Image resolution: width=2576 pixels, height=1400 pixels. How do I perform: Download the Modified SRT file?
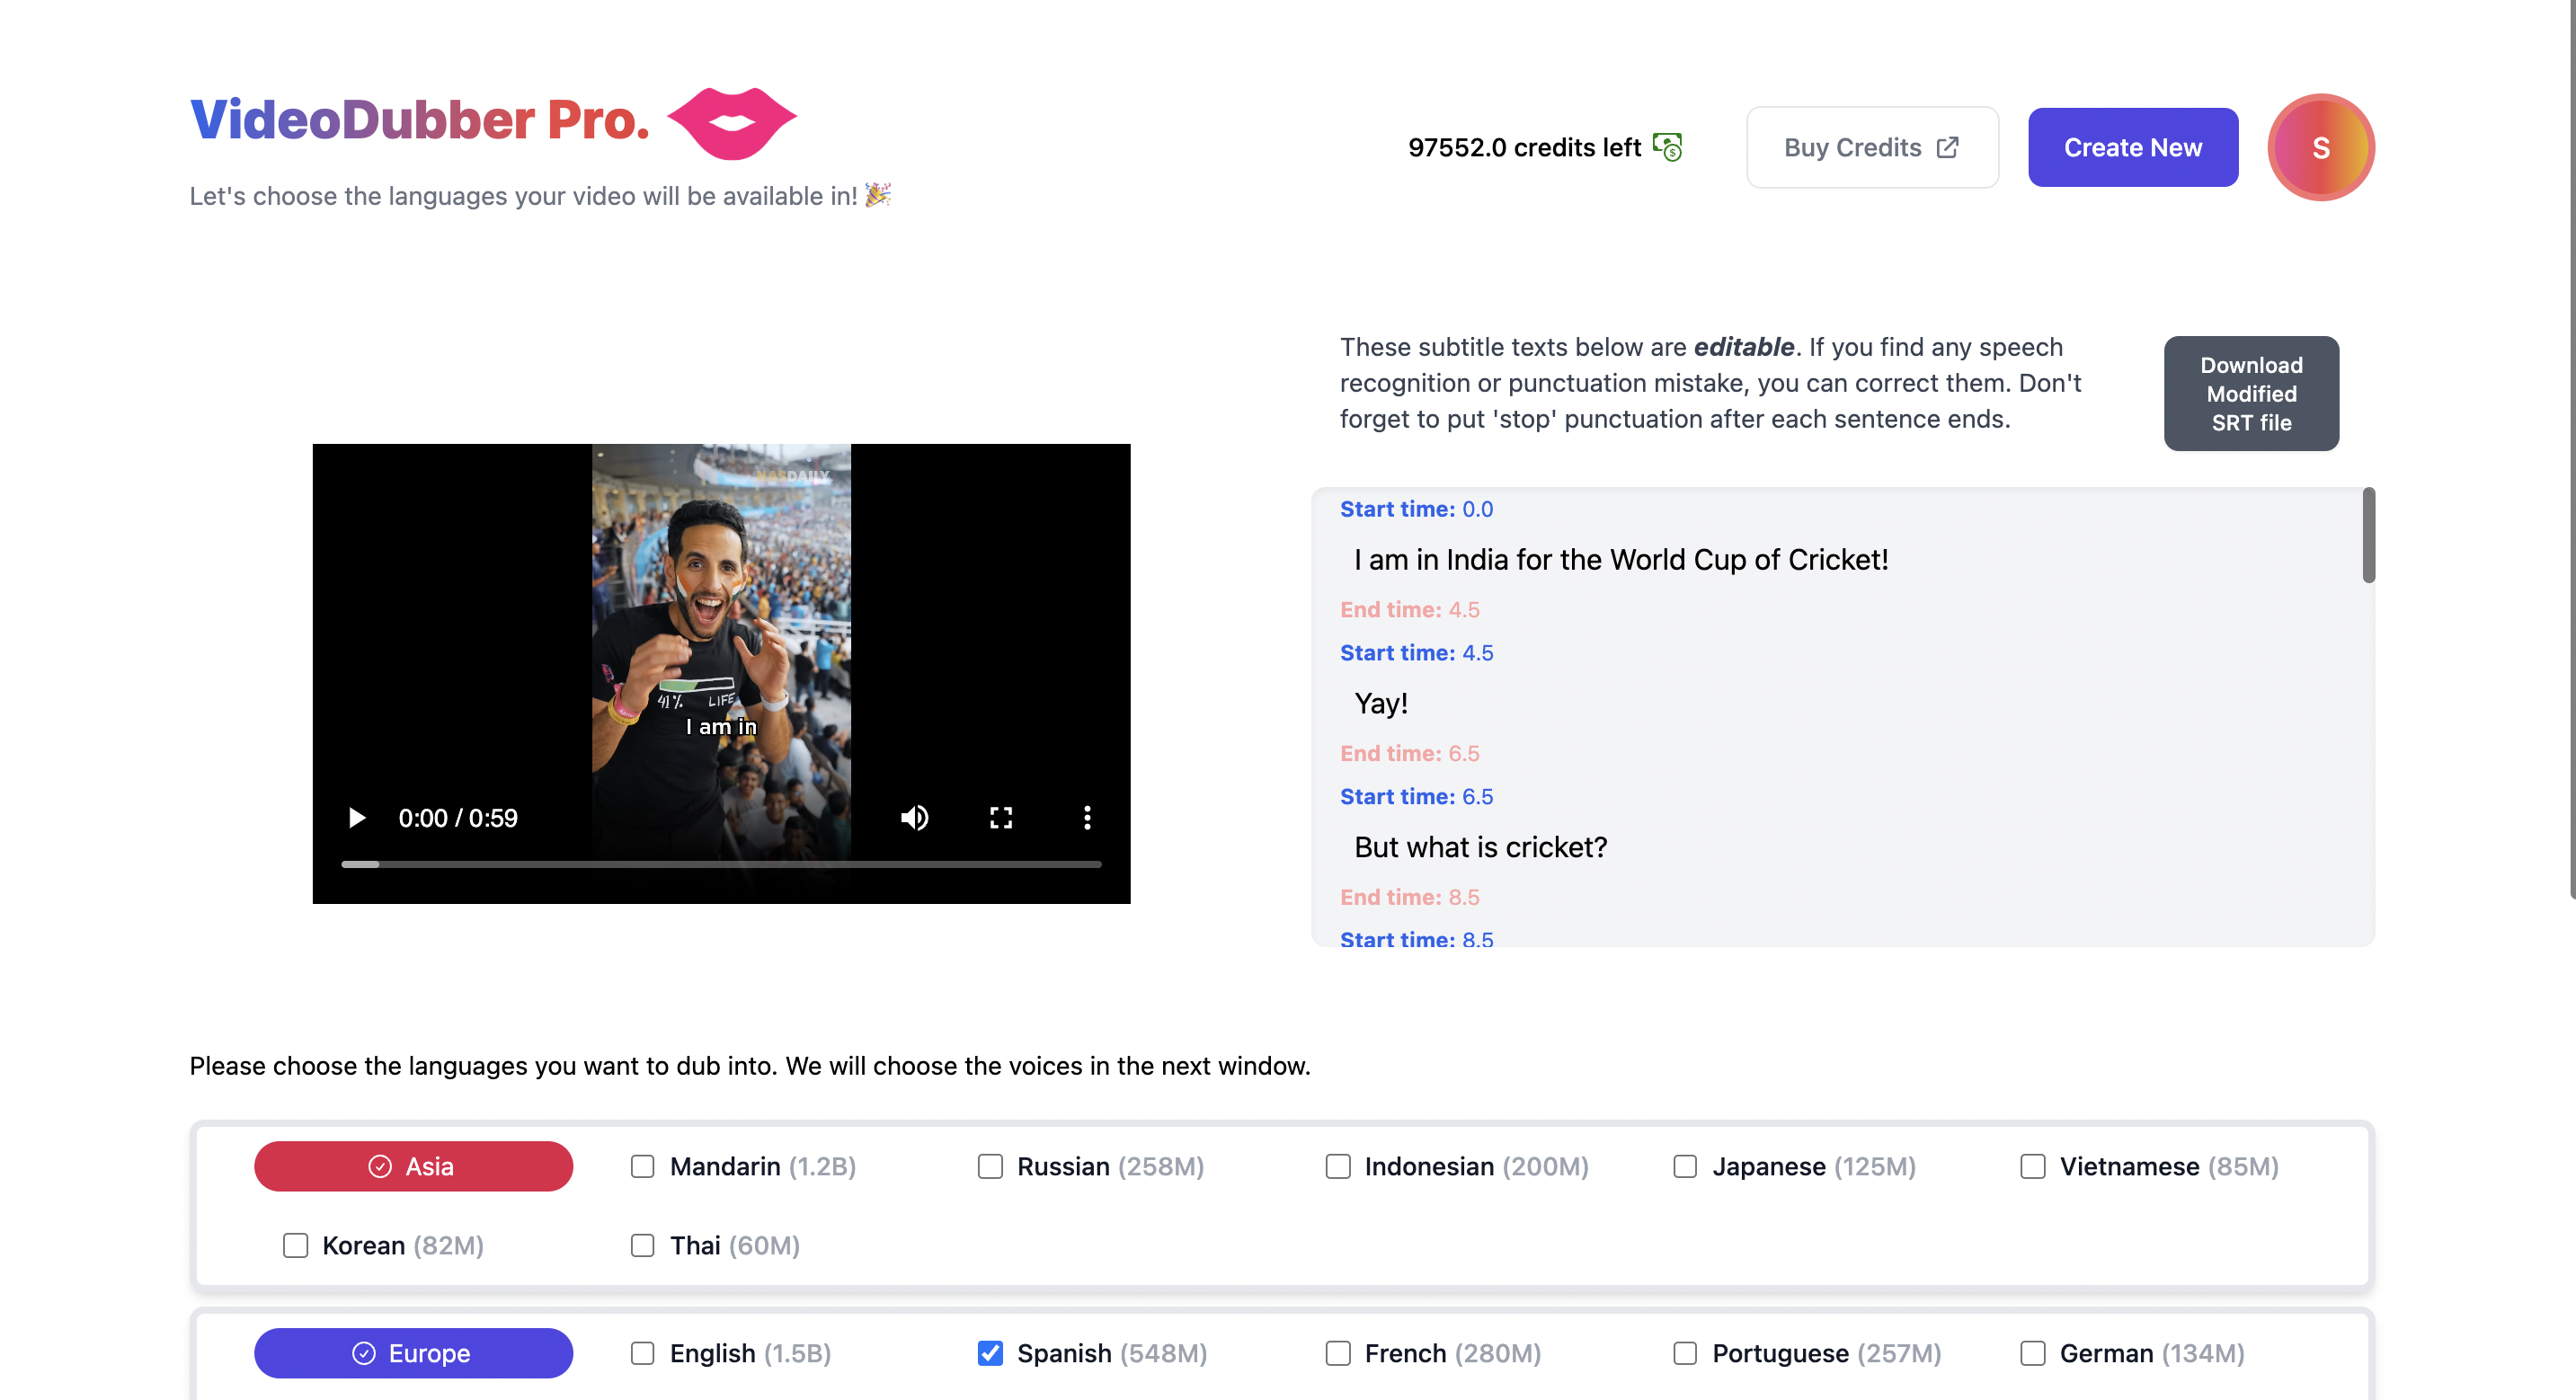tap(2251, 393)
